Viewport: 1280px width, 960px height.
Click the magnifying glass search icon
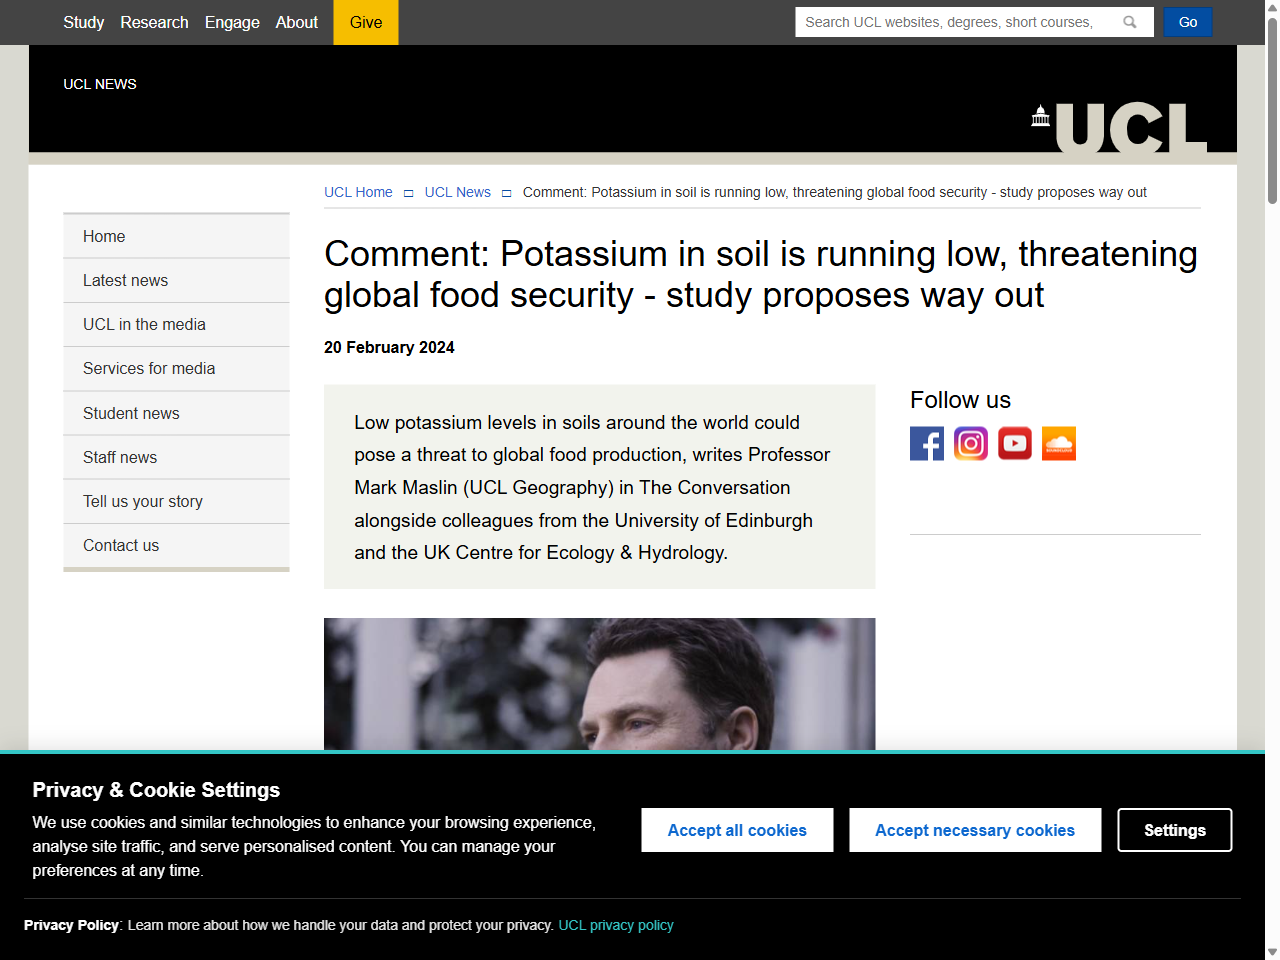click(x=1130, y=21)
